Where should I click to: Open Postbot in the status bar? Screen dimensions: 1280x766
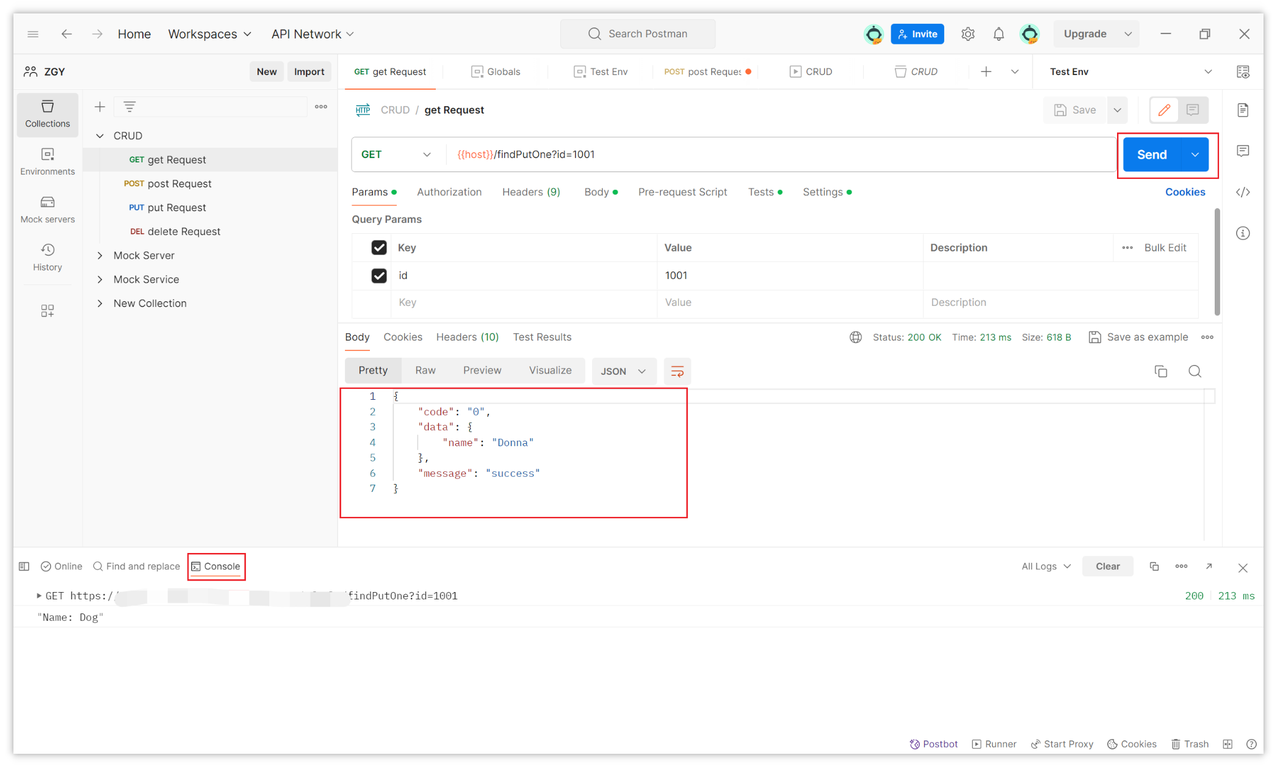tap(934, 744)
